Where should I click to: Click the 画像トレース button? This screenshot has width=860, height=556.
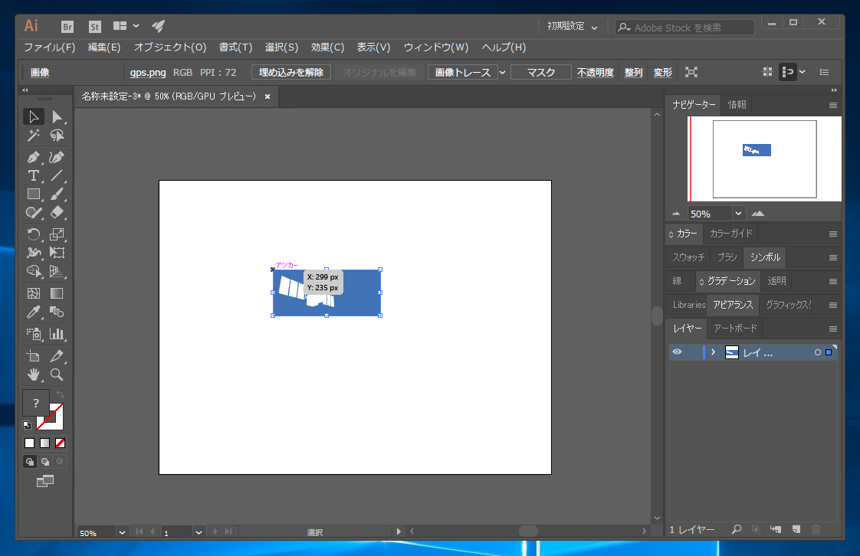463,72
